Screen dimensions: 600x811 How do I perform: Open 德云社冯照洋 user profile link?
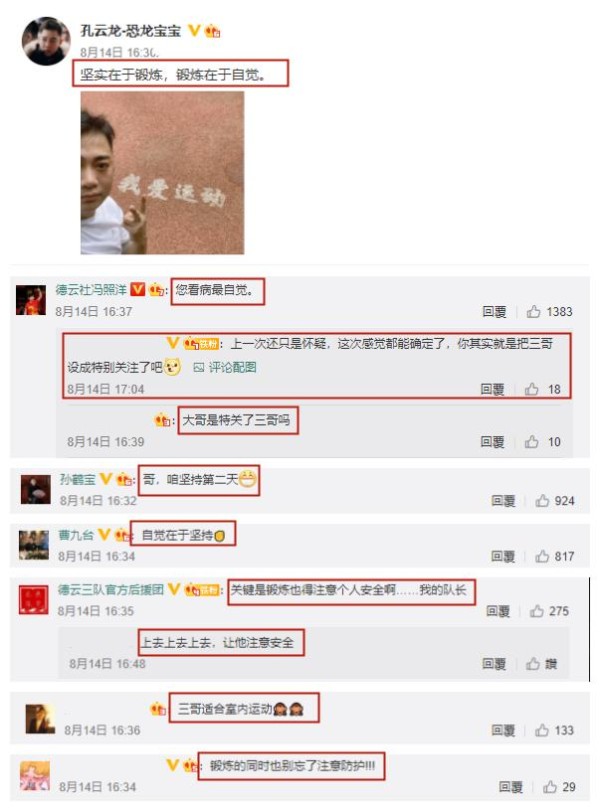[x=91, y=290]
